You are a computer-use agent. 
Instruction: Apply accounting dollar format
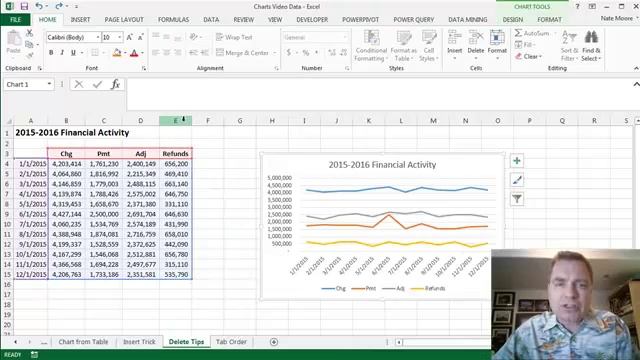click(289, 53)
